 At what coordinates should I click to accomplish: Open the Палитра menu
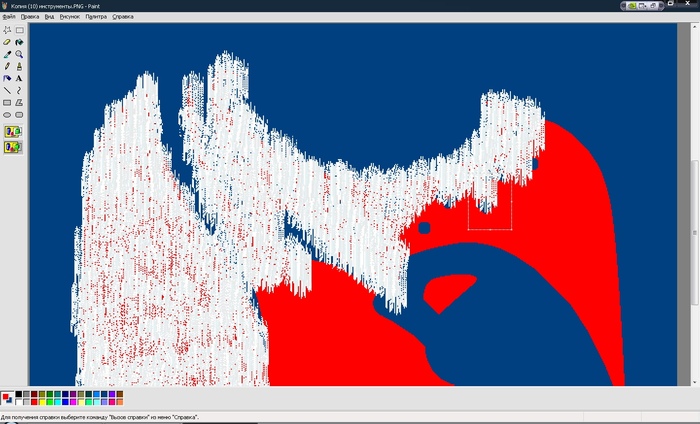(x=96, y=17)
